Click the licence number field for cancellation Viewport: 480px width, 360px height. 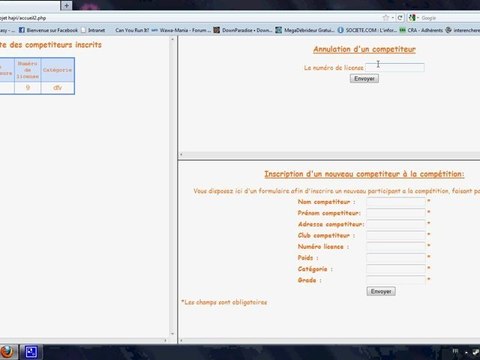point(395,68)
